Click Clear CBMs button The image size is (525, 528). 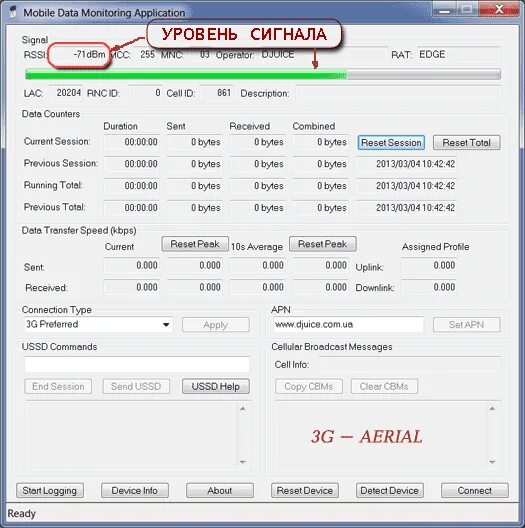click(x=384, y=386)
